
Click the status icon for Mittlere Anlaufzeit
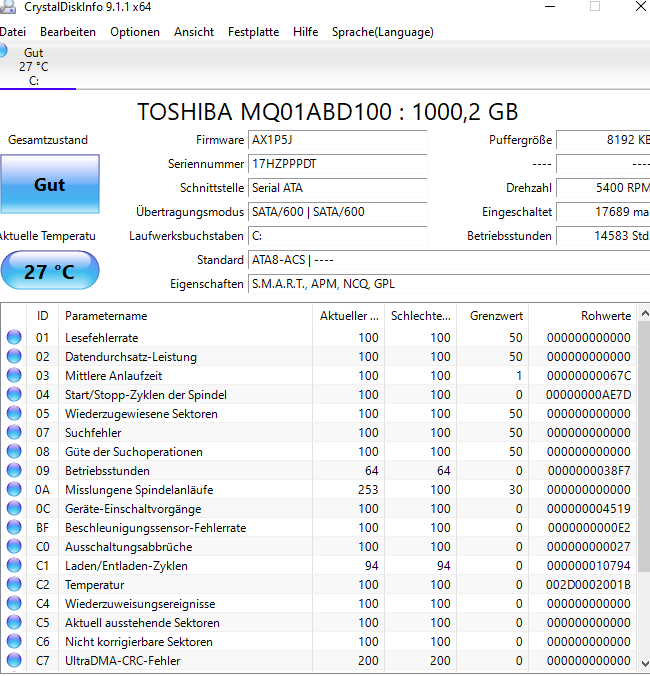[14, 375]
